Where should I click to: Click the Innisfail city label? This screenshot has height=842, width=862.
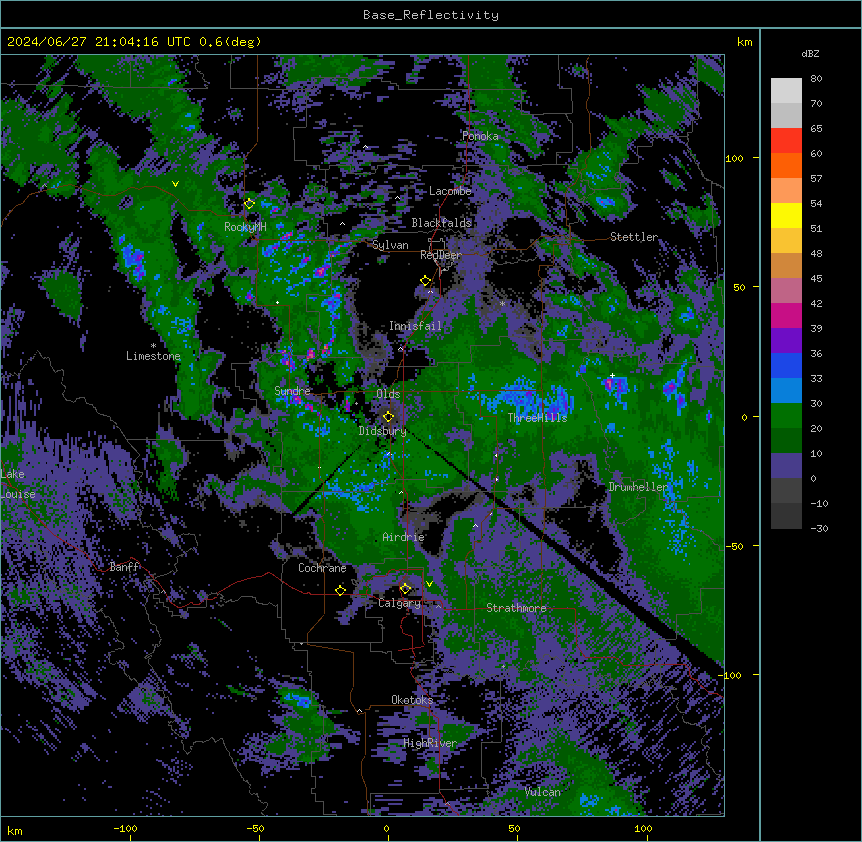click(415, 326)
